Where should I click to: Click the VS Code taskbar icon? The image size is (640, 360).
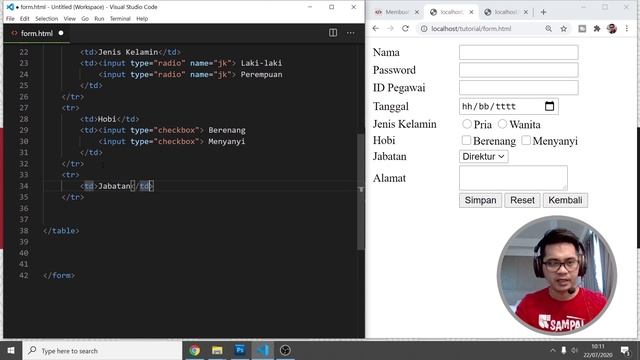click(263, 350)
